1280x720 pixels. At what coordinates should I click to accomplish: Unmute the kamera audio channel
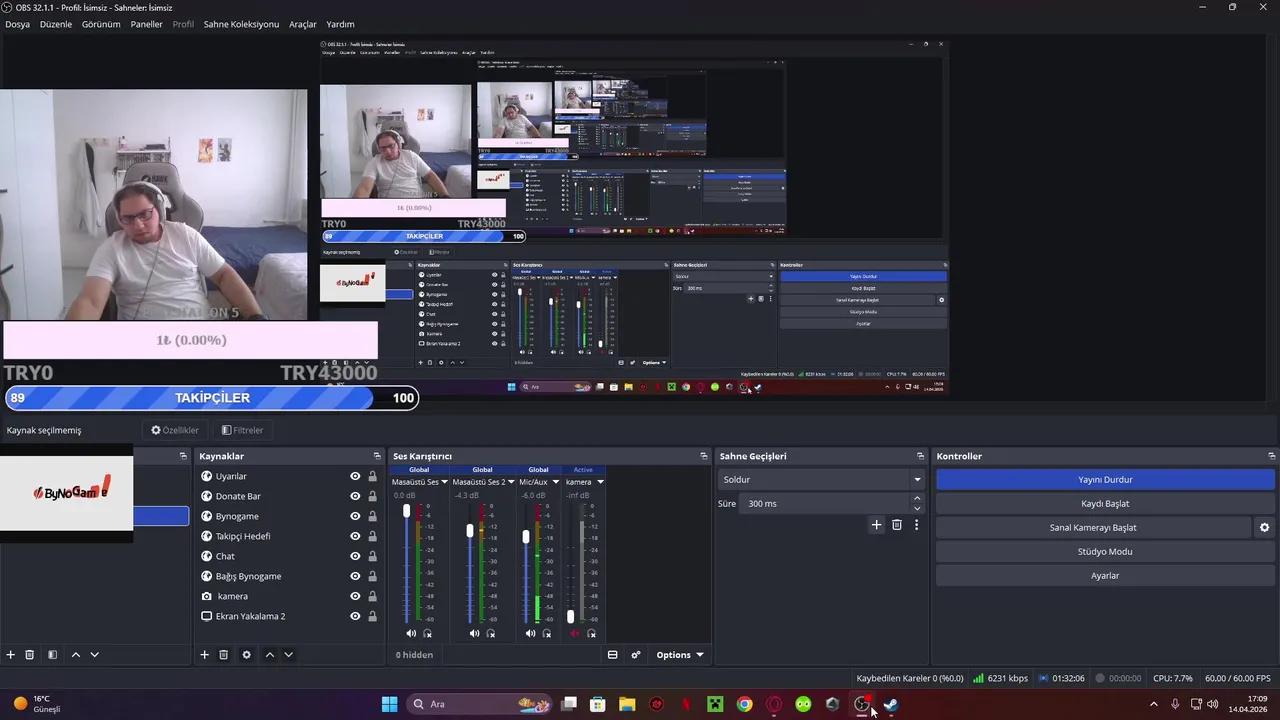coord(575,633)
